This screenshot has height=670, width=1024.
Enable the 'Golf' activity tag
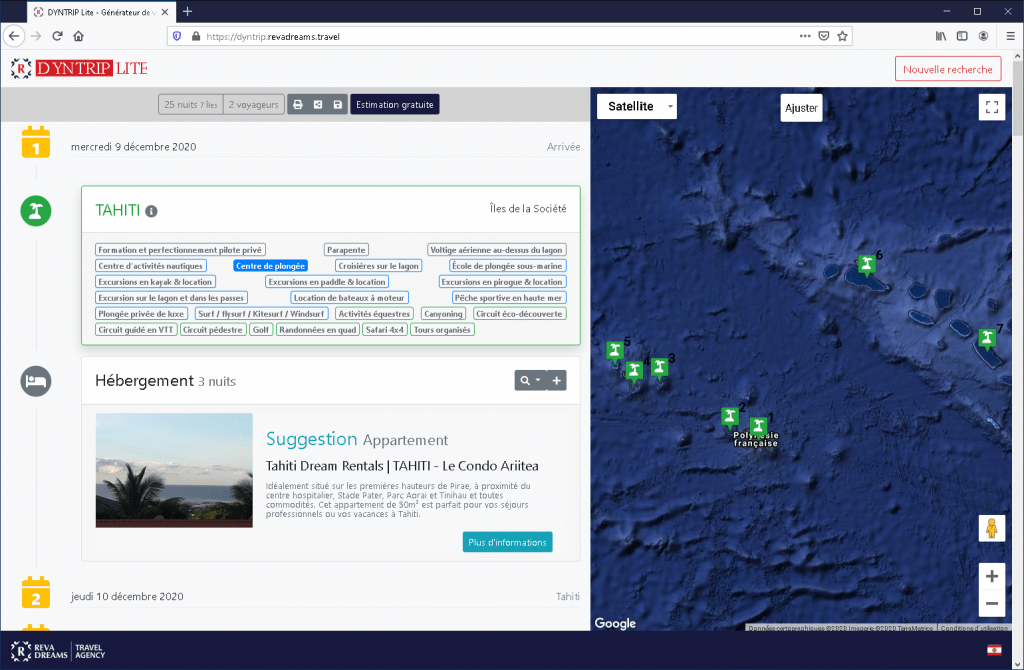[x=261, y=329]
